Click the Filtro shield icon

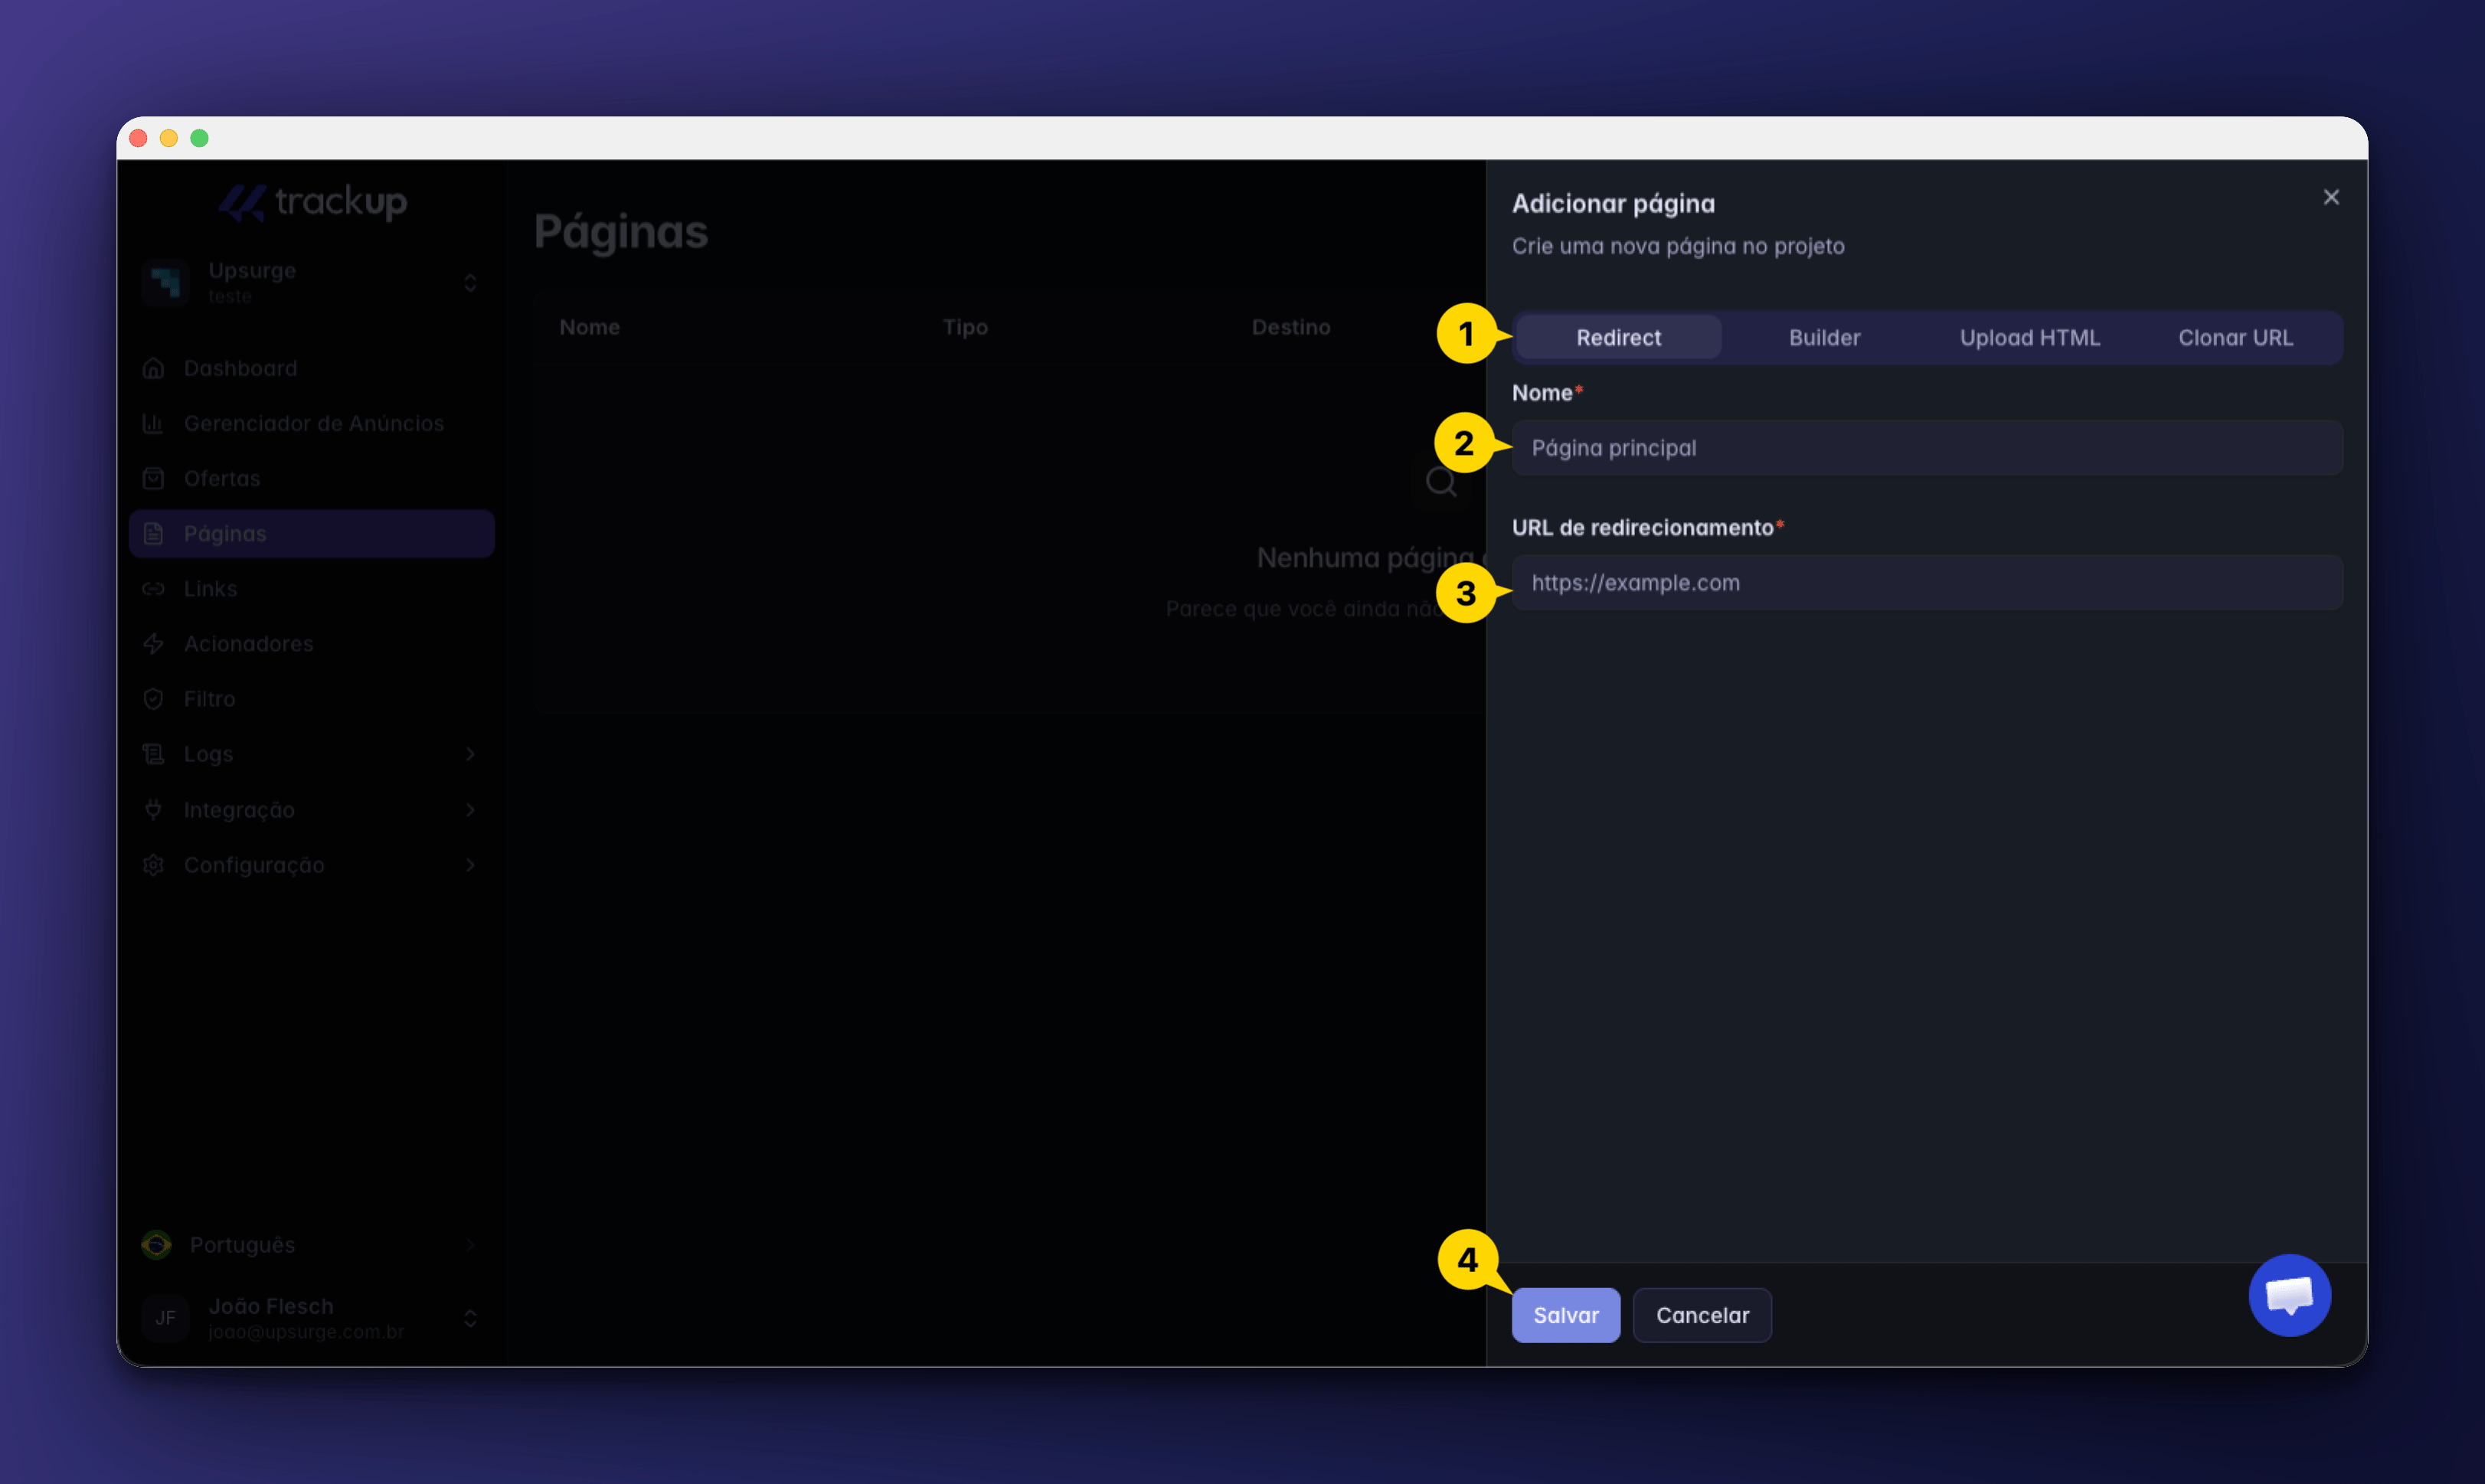(153, 698)
